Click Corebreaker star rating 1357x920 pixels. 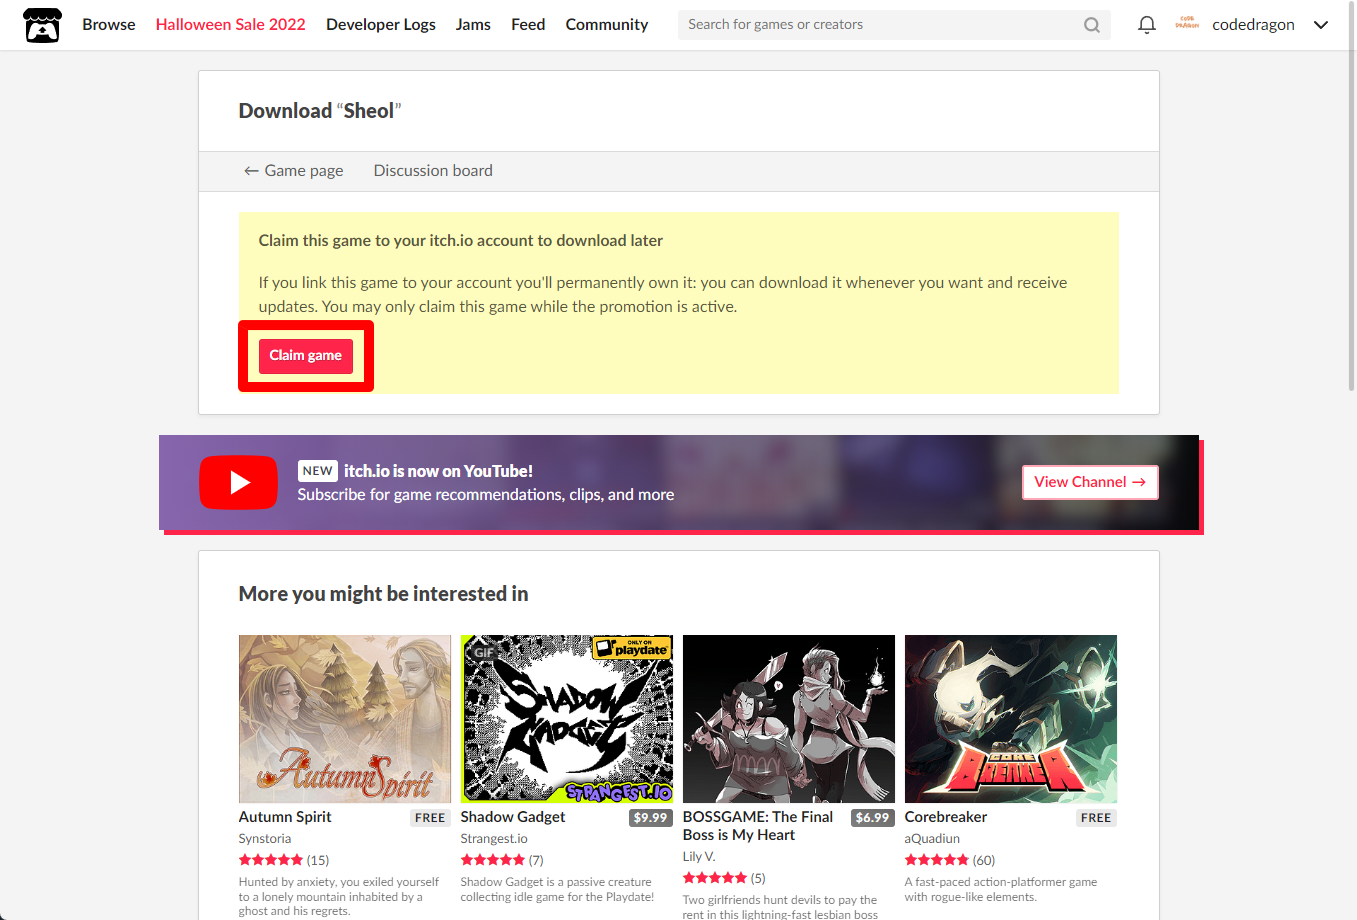(x=937, y=860)
